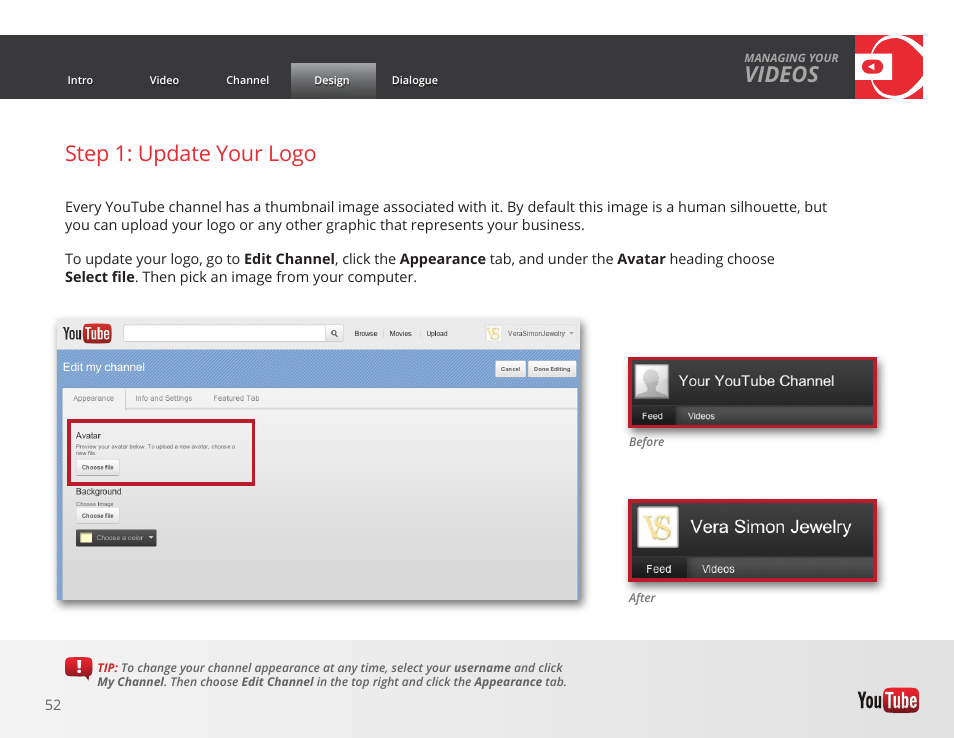Click the magnifier search button

335,334
